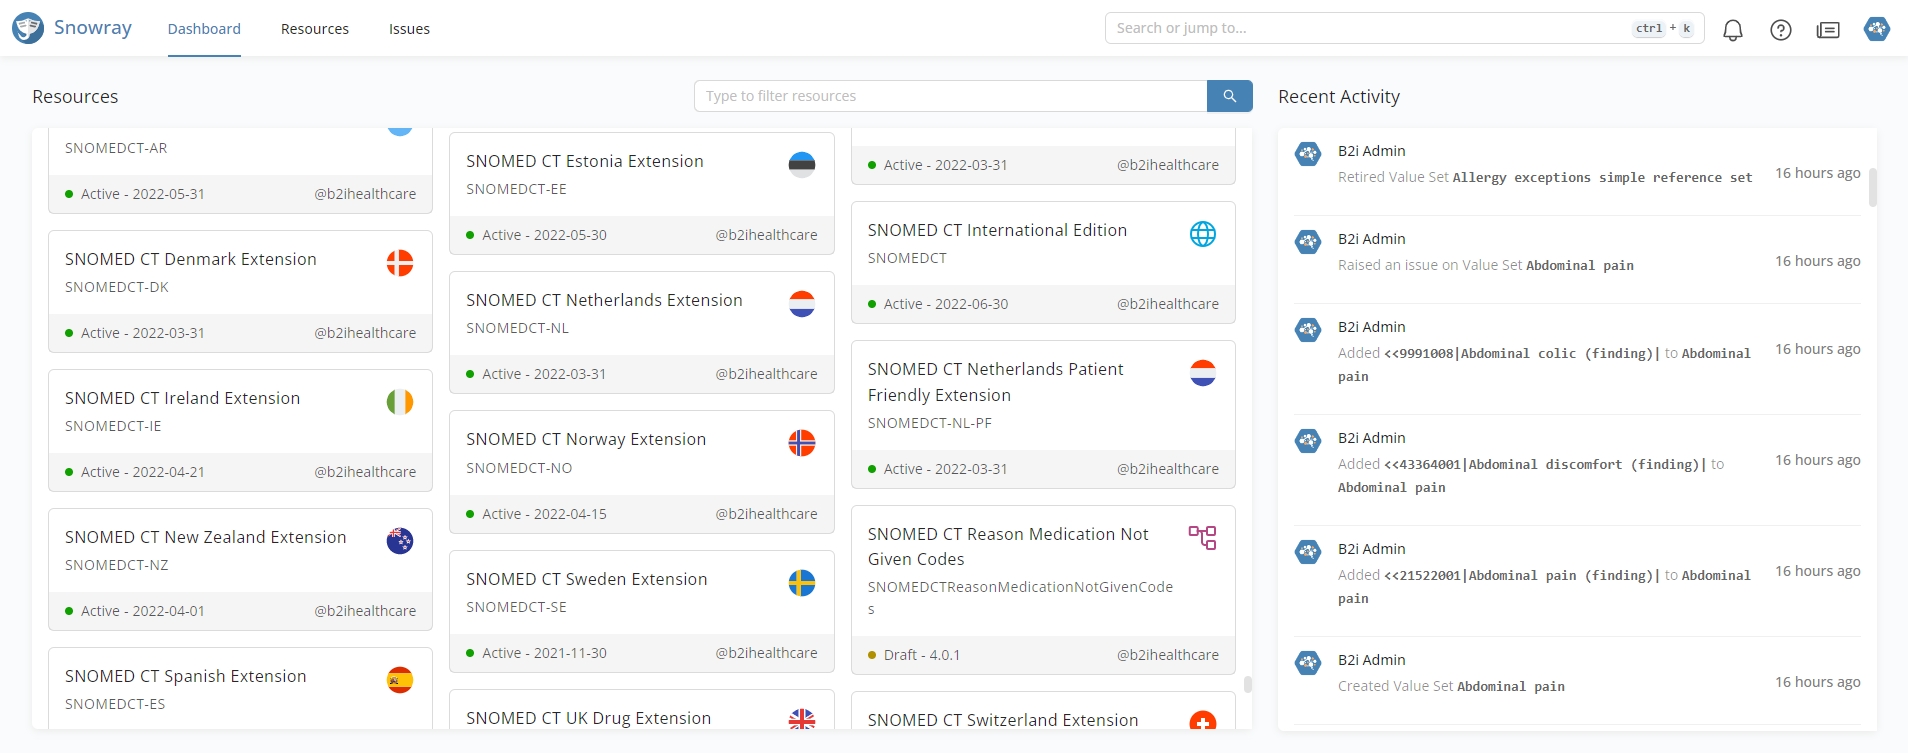1908x753 pixels.
Task: Open 'Abdominal pain' in Created Value Set activity
Action: click(x=1510, y=687)
